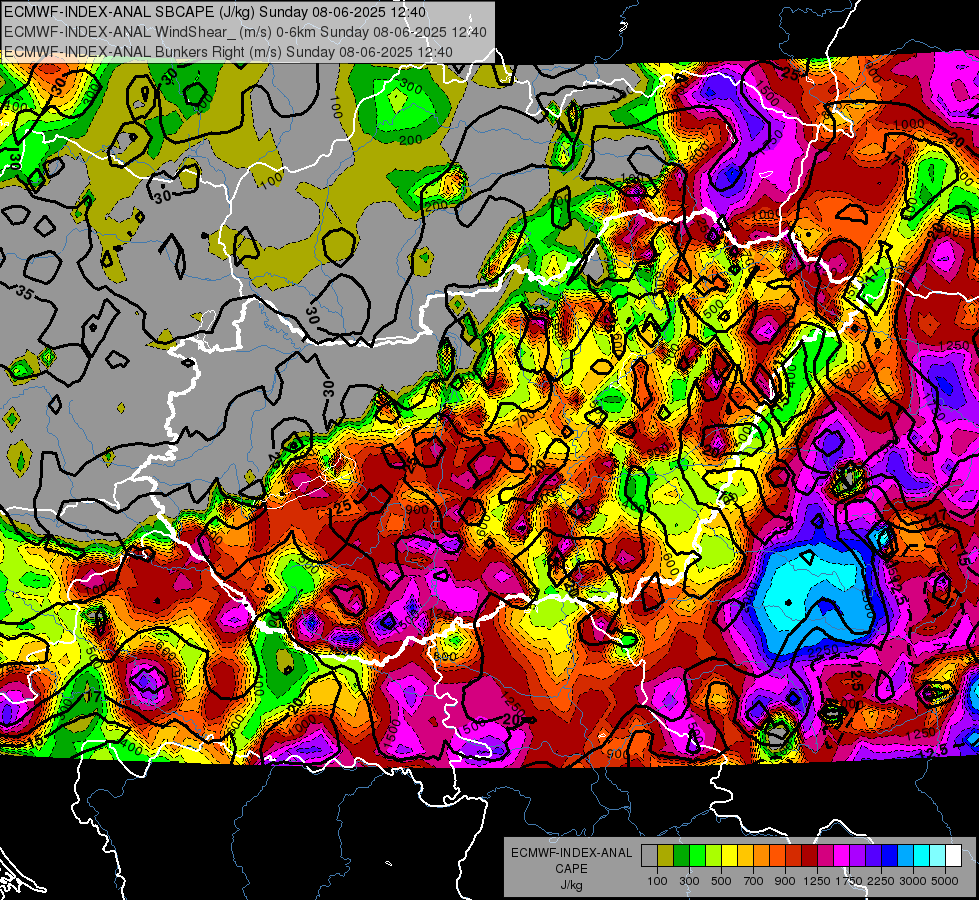Click the WindShear_ 0-6km title line
Image resolution: width=979 pixels, height=900 pixels.
point(245,32)
